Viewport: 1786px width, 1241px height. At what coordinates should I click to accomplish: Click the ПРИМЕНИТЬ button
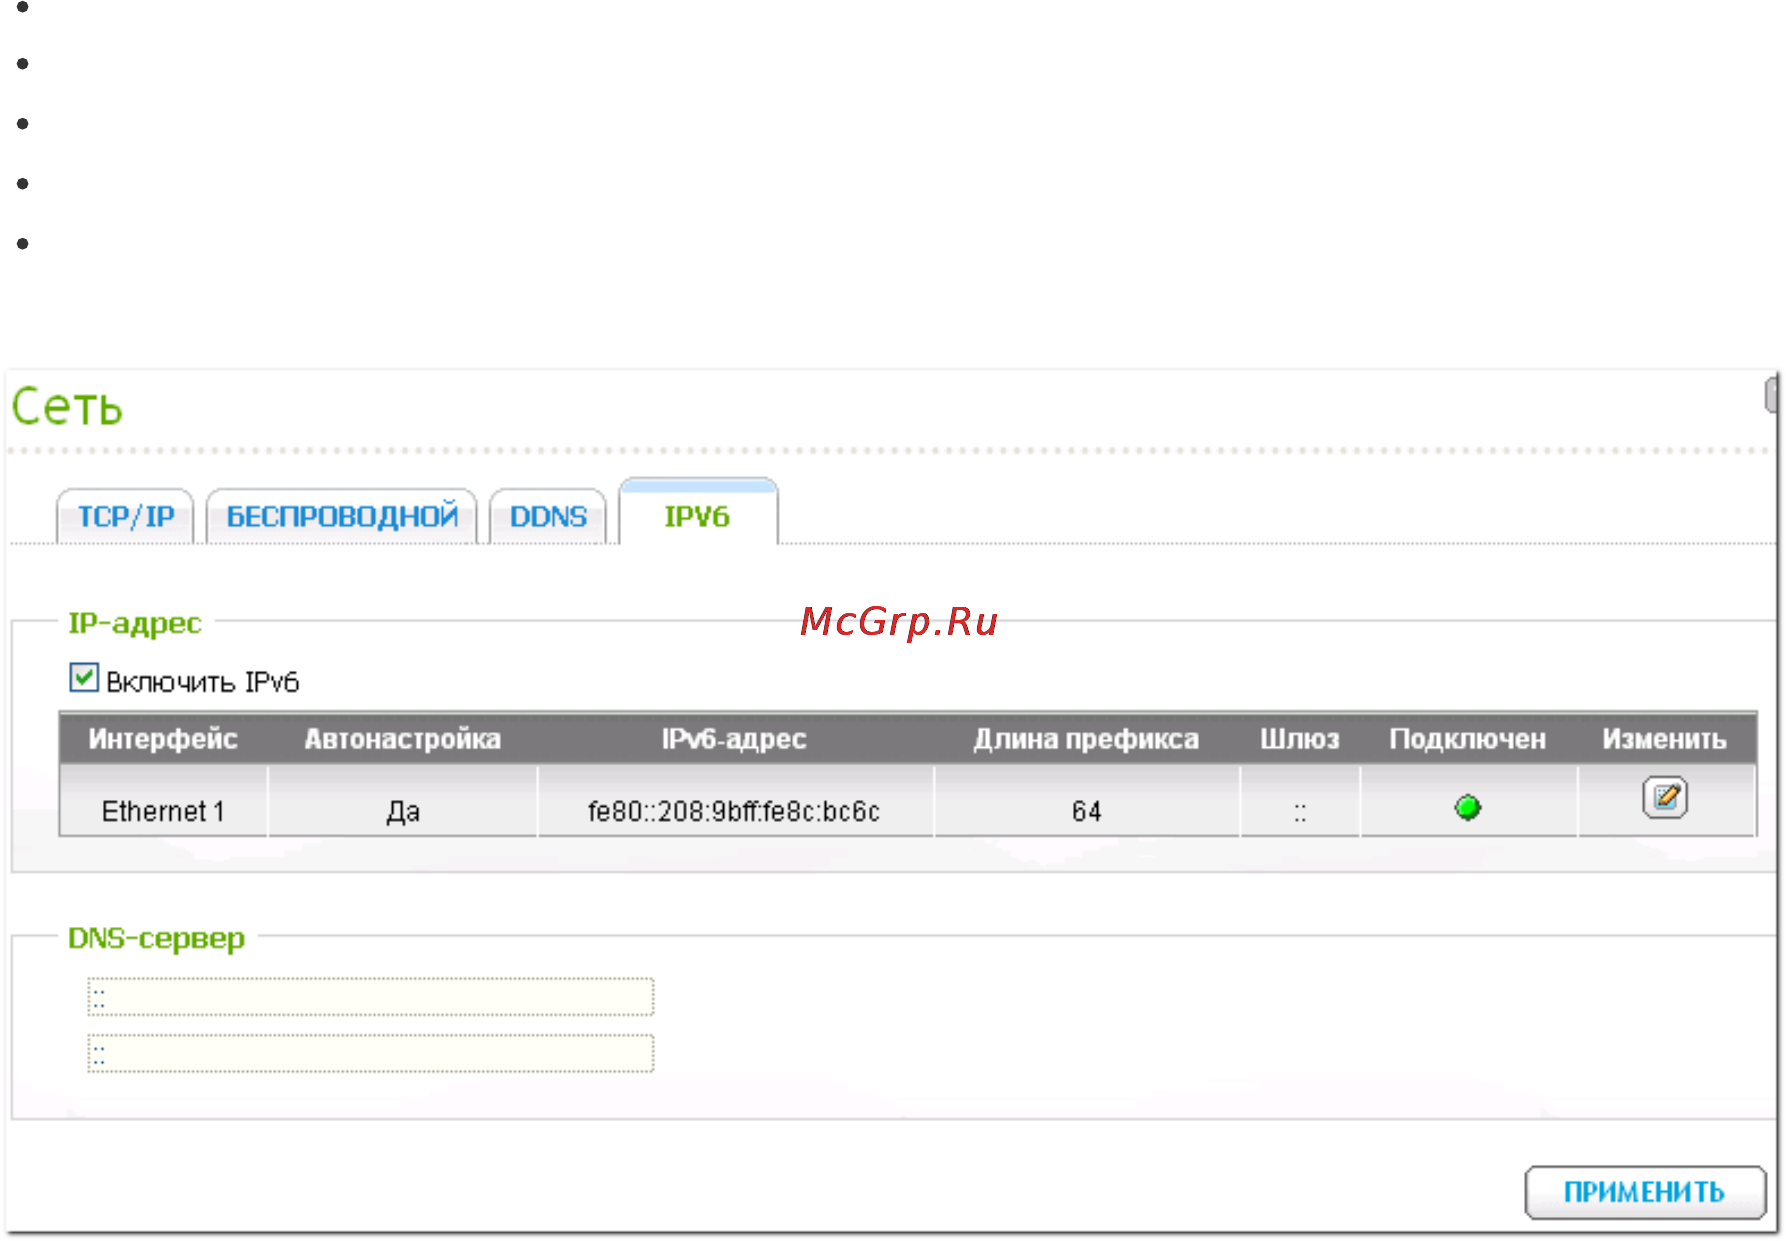pyautogui.click(x=1645, y=1192)
